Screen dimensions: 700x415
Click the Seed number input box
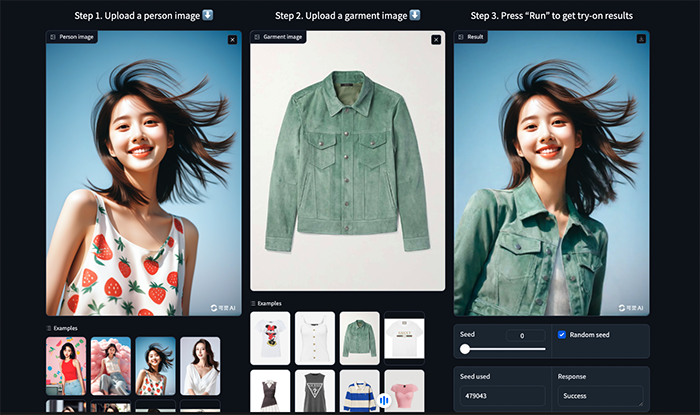(525, 335)
